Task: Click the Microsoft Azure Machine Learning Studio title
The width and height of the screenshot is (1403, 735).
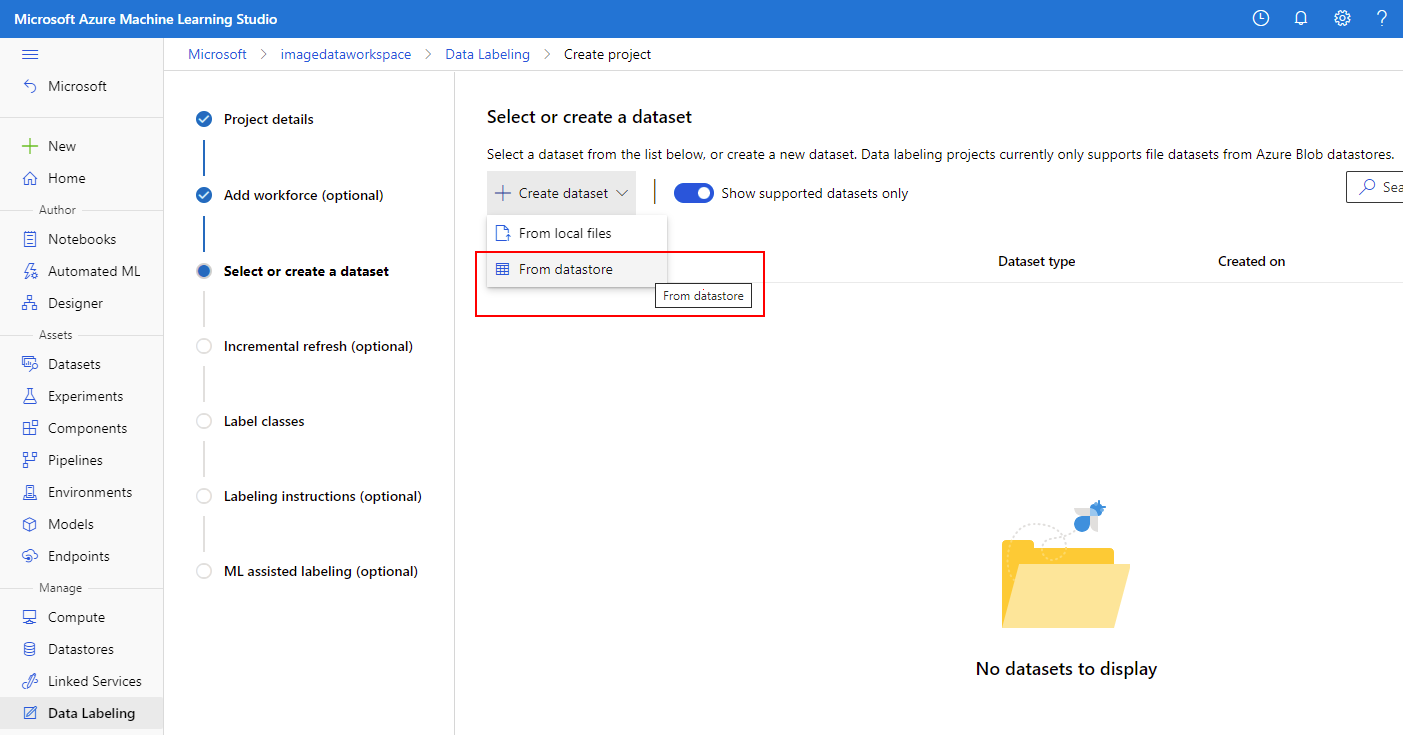Action: coord(146,19)
